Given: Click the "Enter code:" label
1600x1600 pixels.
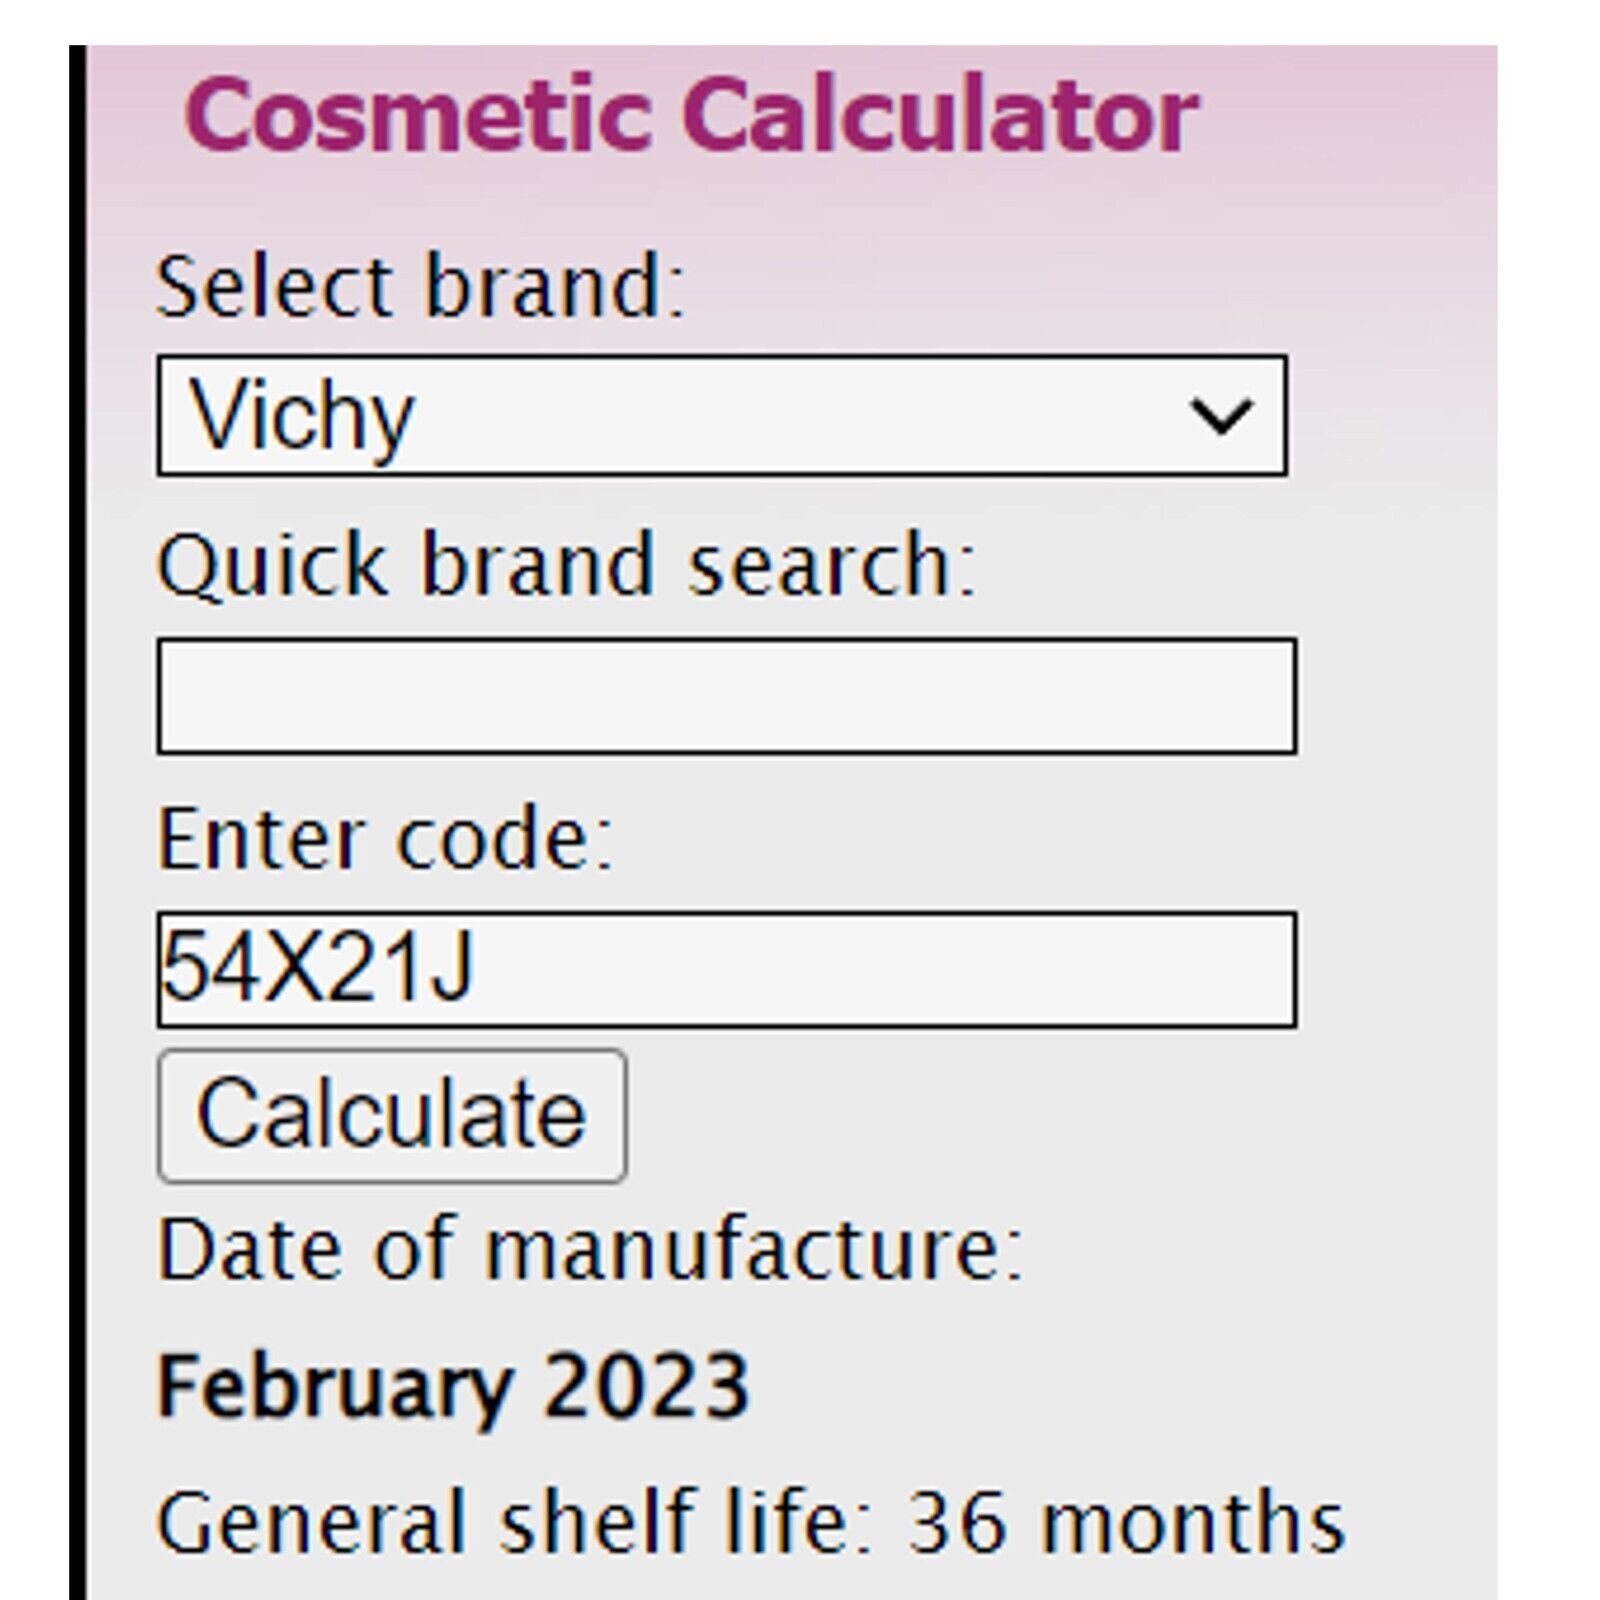Looking at the screenshot, I should (384, 838).
